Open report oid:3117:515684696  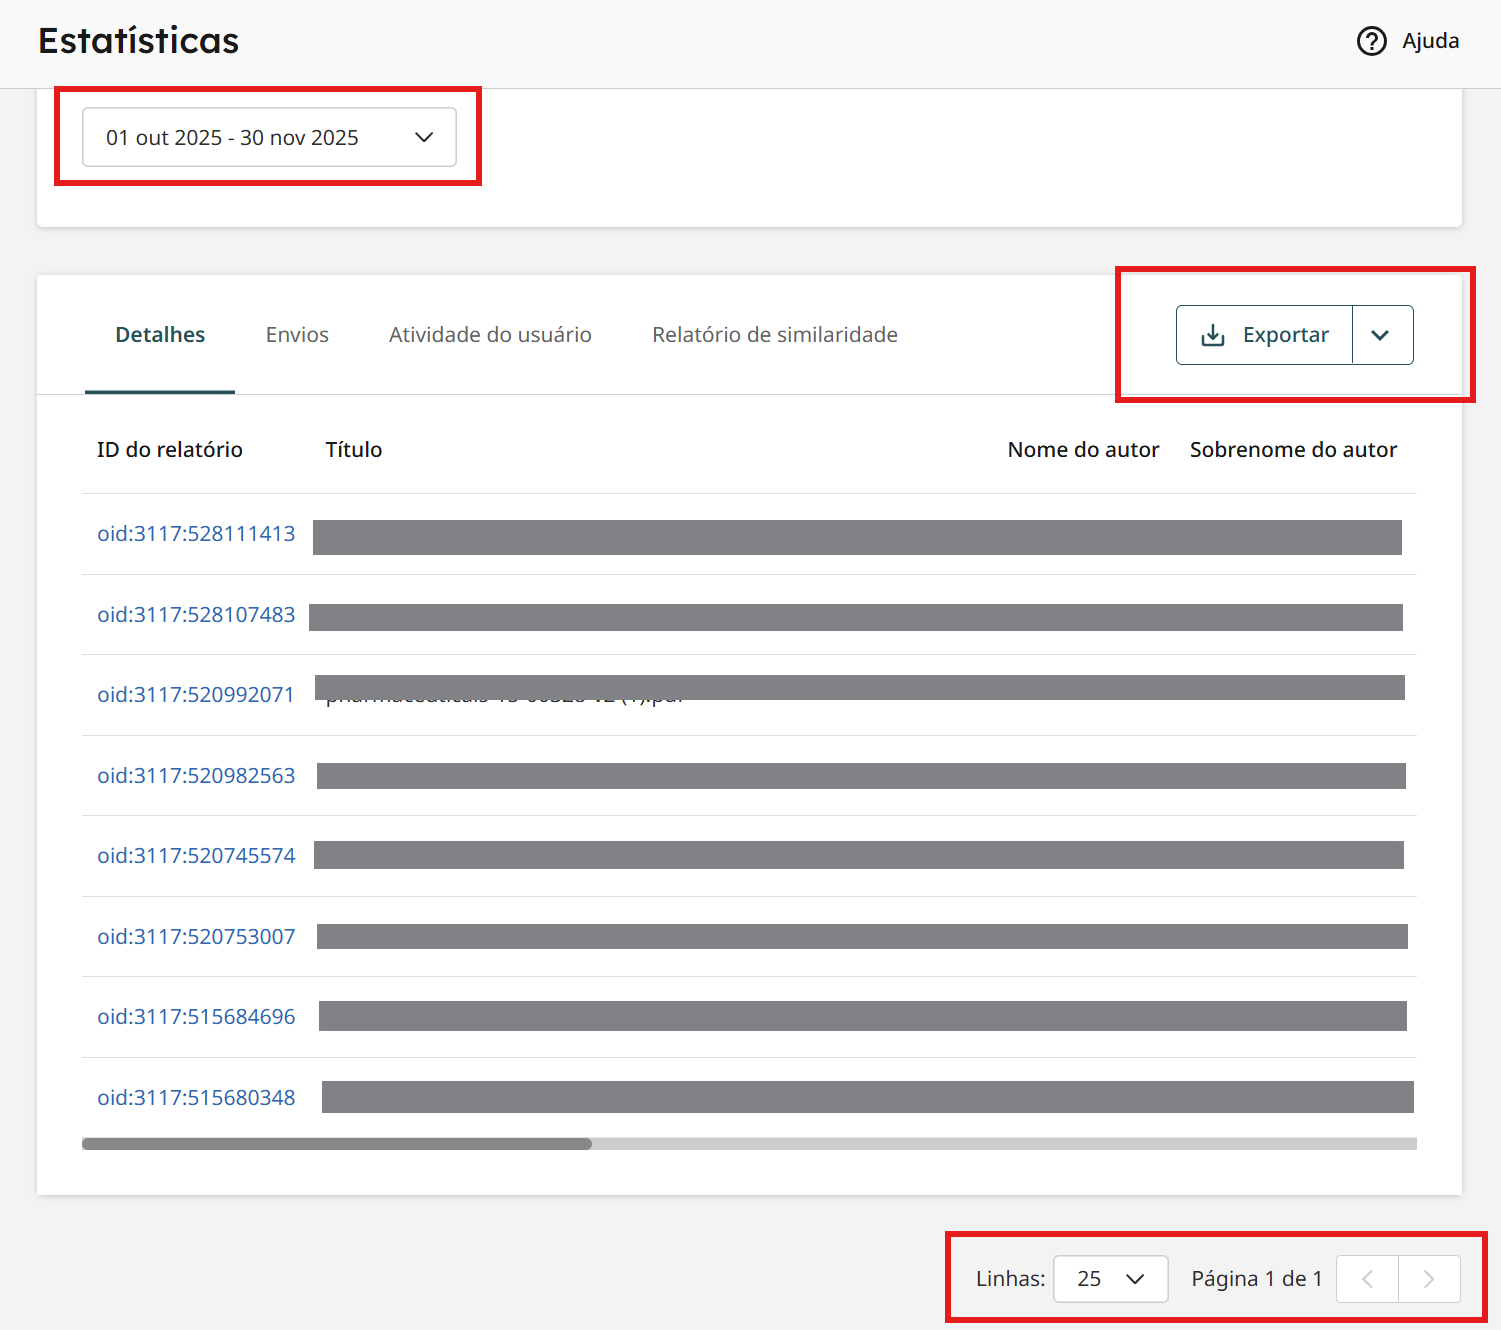[x=196, y=1017]
